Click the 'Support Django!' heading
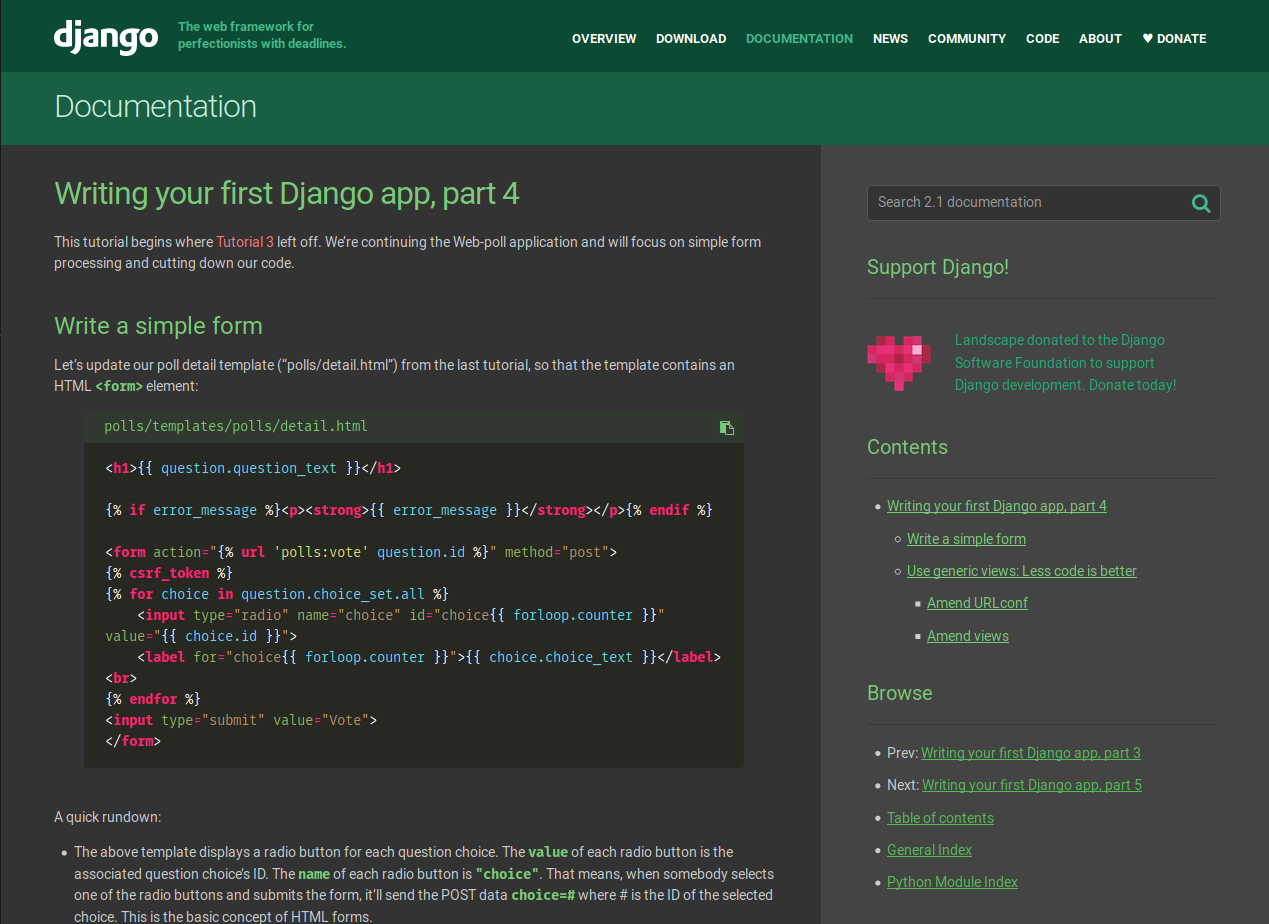 938,267
